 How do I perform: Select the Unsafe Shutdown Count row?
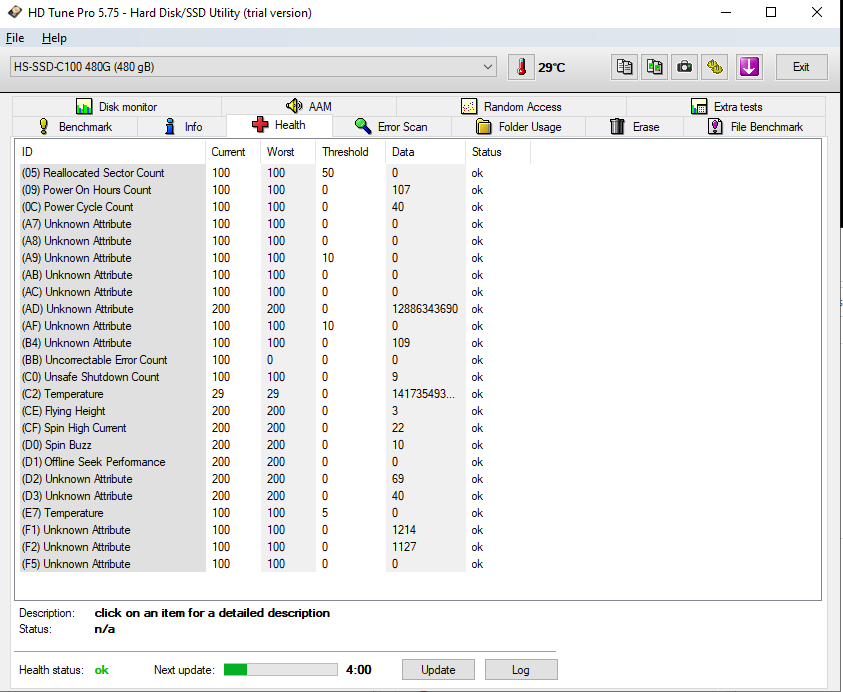pyautogui.click(x=273, y=377)
